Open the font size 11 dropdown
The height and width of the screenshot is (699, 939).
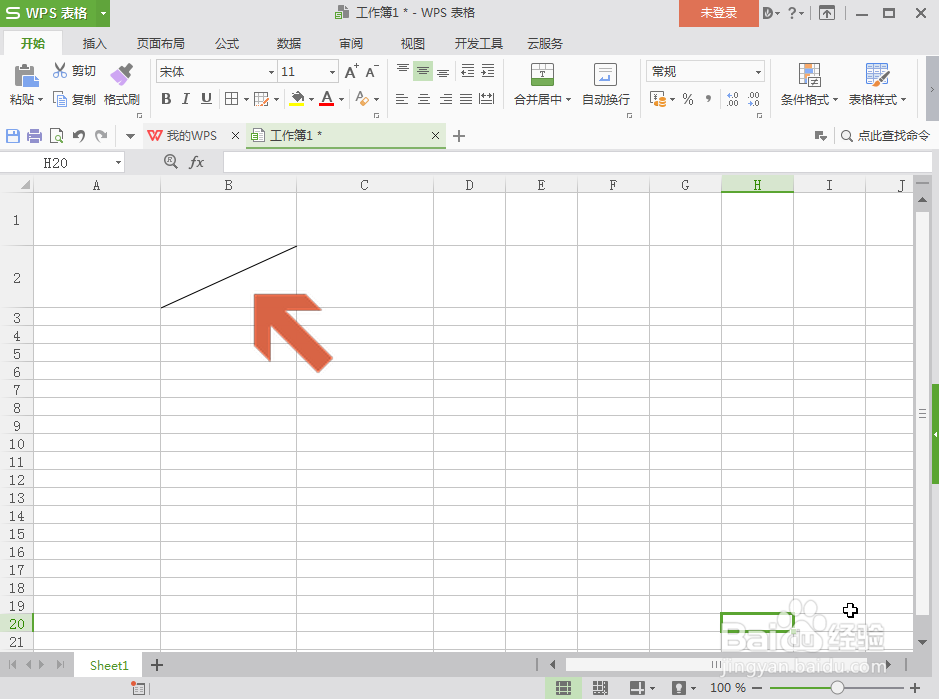(x=332, y=72)
